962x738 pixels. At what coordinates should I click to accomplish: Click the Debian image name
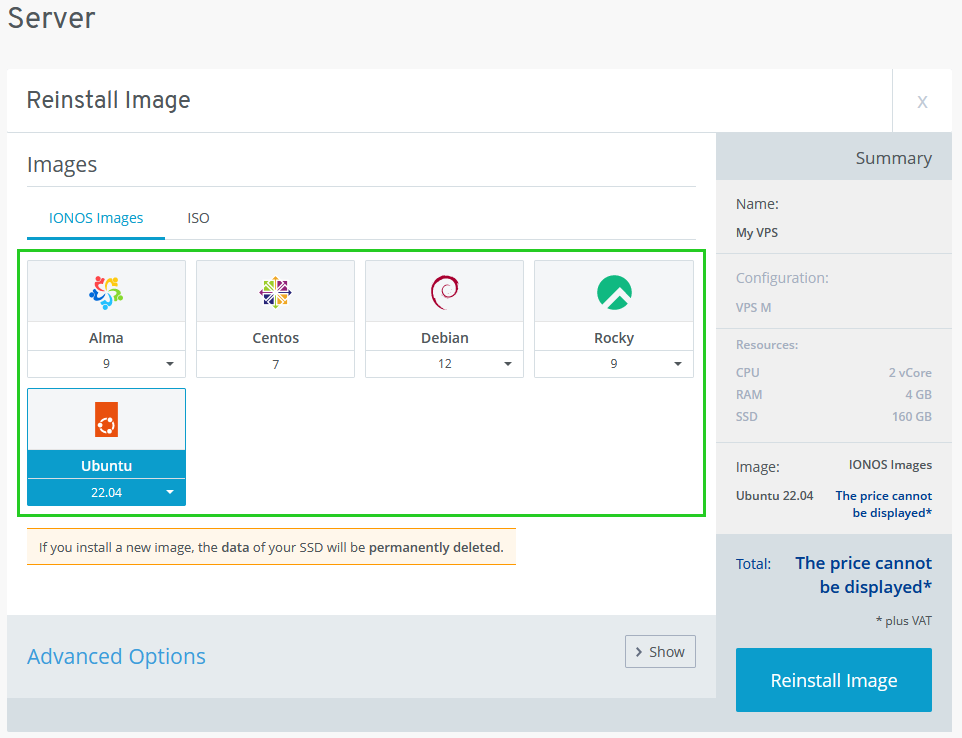(444, 338)
